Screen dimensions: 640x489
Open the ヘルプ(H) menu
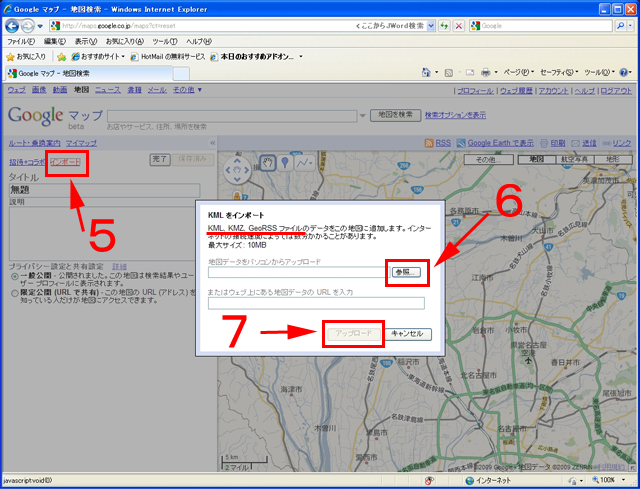tap(199, 42)
